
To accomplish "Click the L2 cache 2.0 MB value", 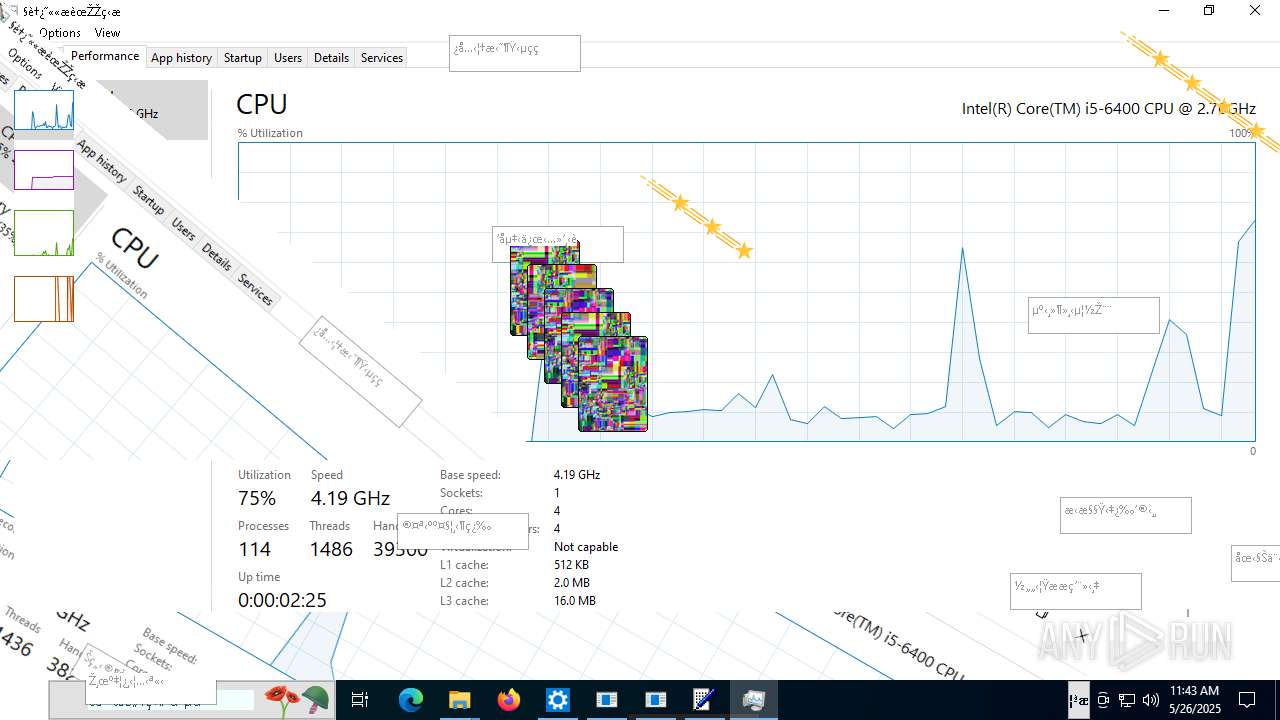I will 572,583.
